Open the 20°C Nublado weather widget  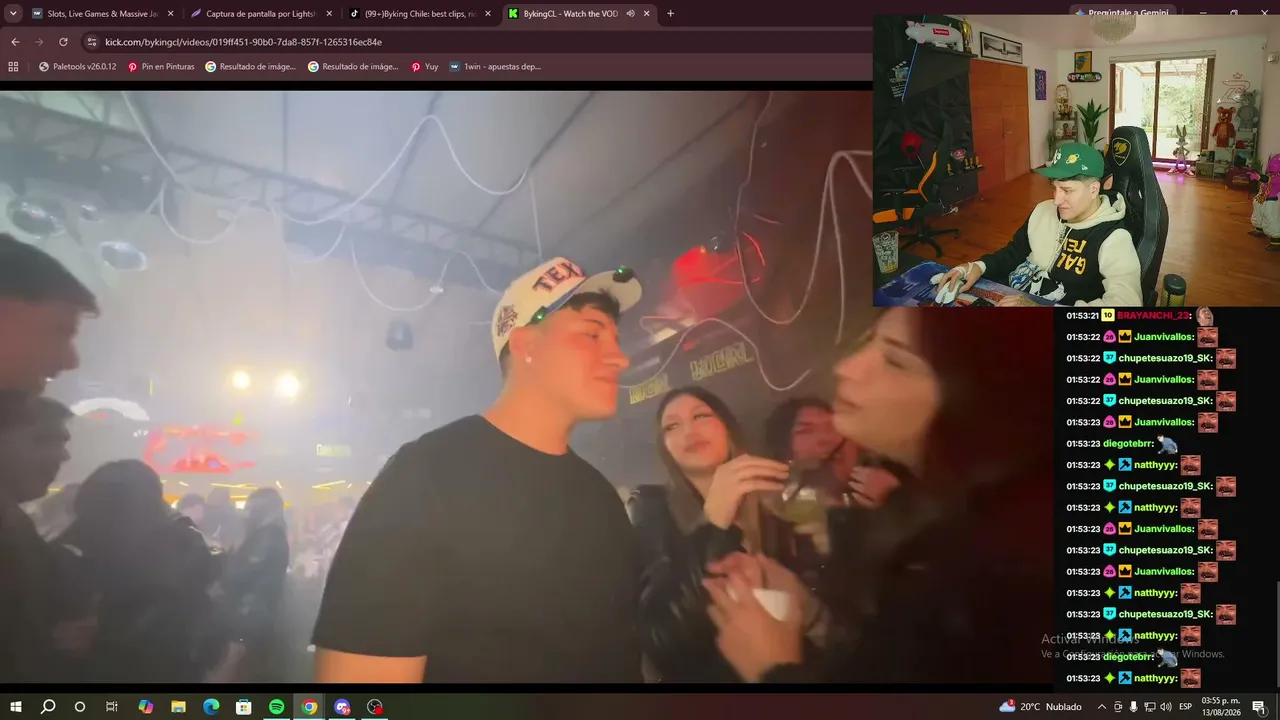click(x=1040, y=707)
